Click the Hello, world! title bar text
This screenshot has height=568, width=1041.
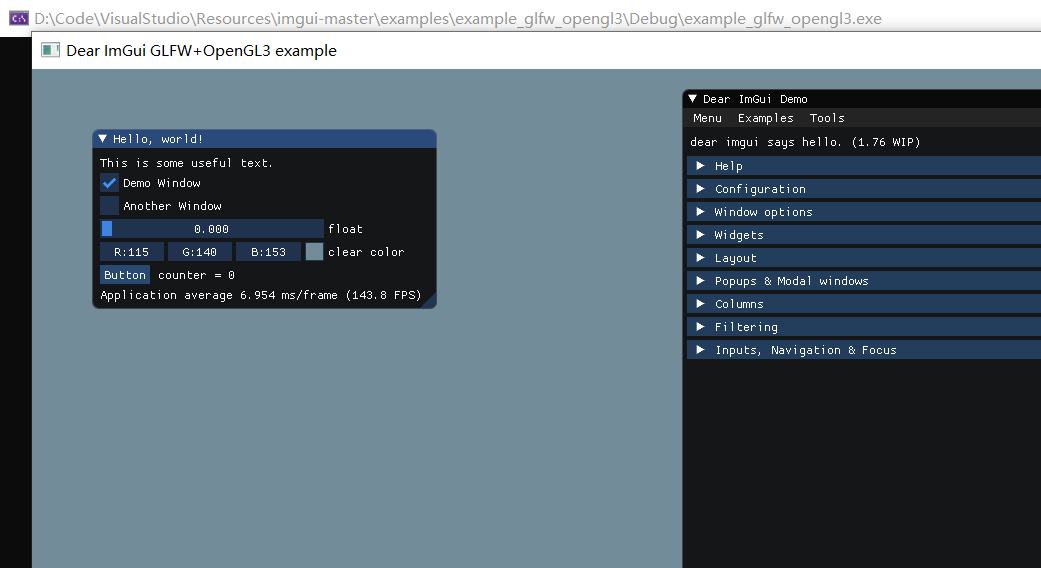[158, 139]
